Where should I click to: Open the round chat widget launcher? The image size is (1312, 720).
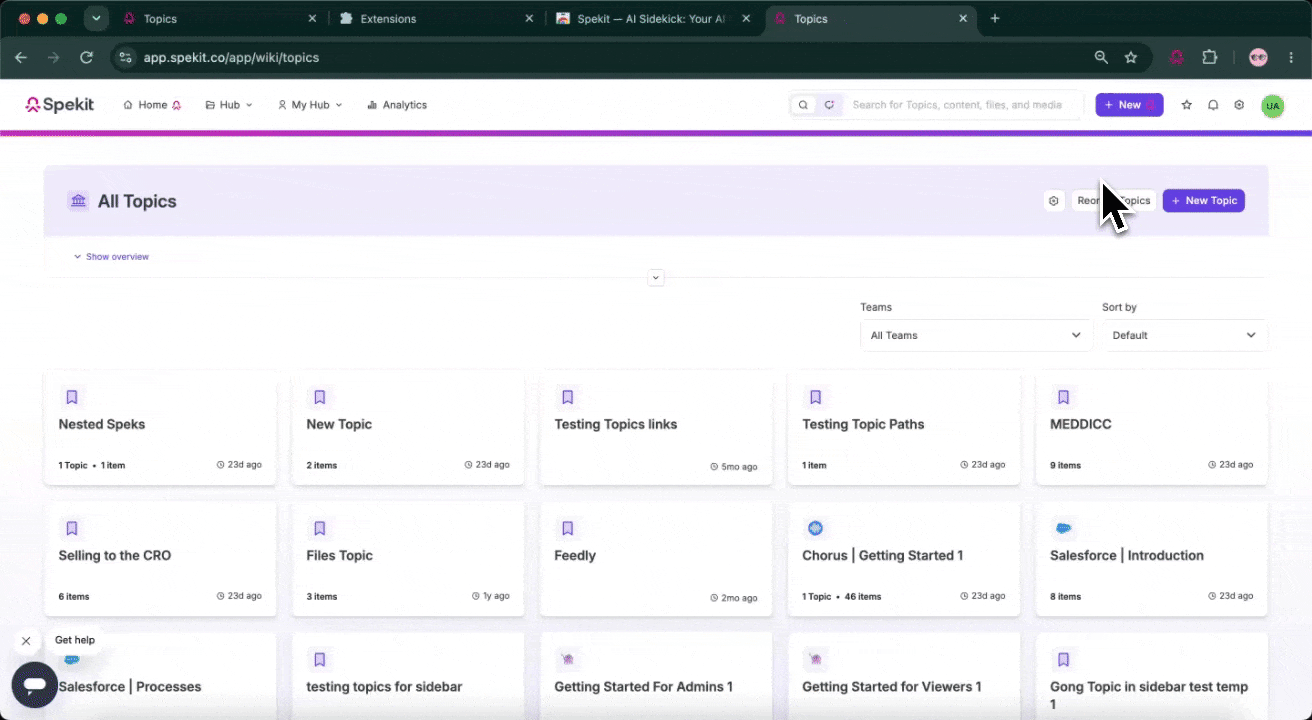[36, 685]
